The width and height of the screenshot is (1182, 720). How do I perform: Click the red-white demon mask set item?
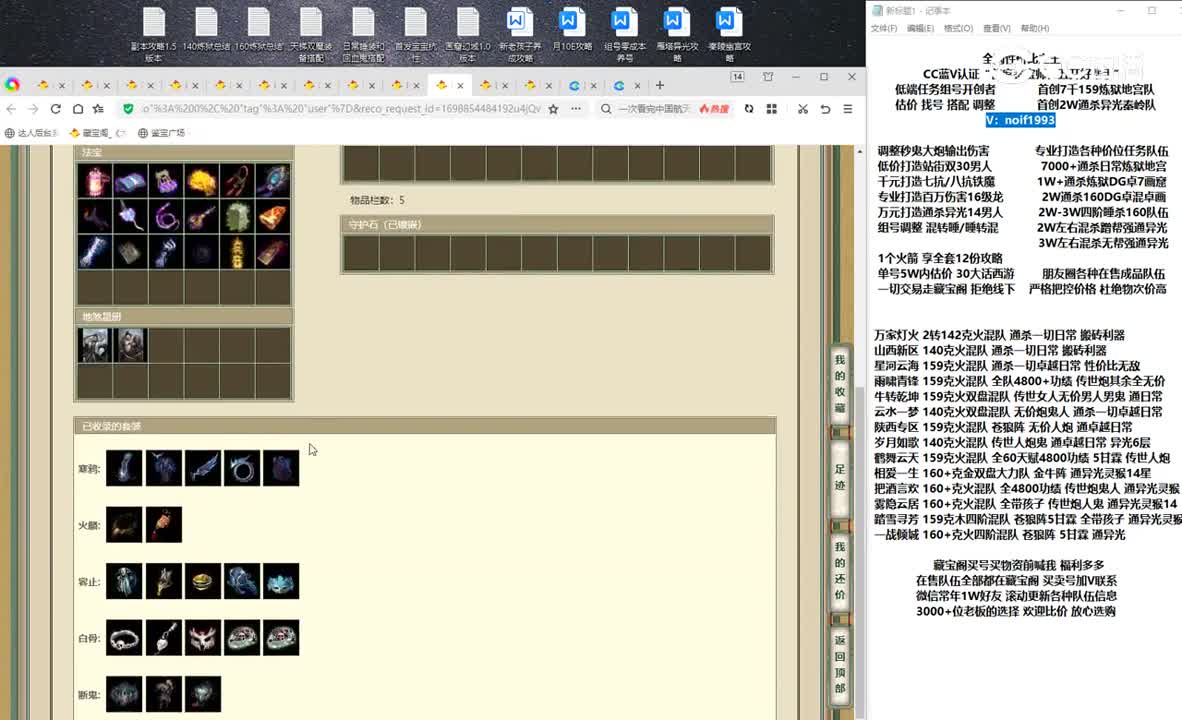click(203, 638)
